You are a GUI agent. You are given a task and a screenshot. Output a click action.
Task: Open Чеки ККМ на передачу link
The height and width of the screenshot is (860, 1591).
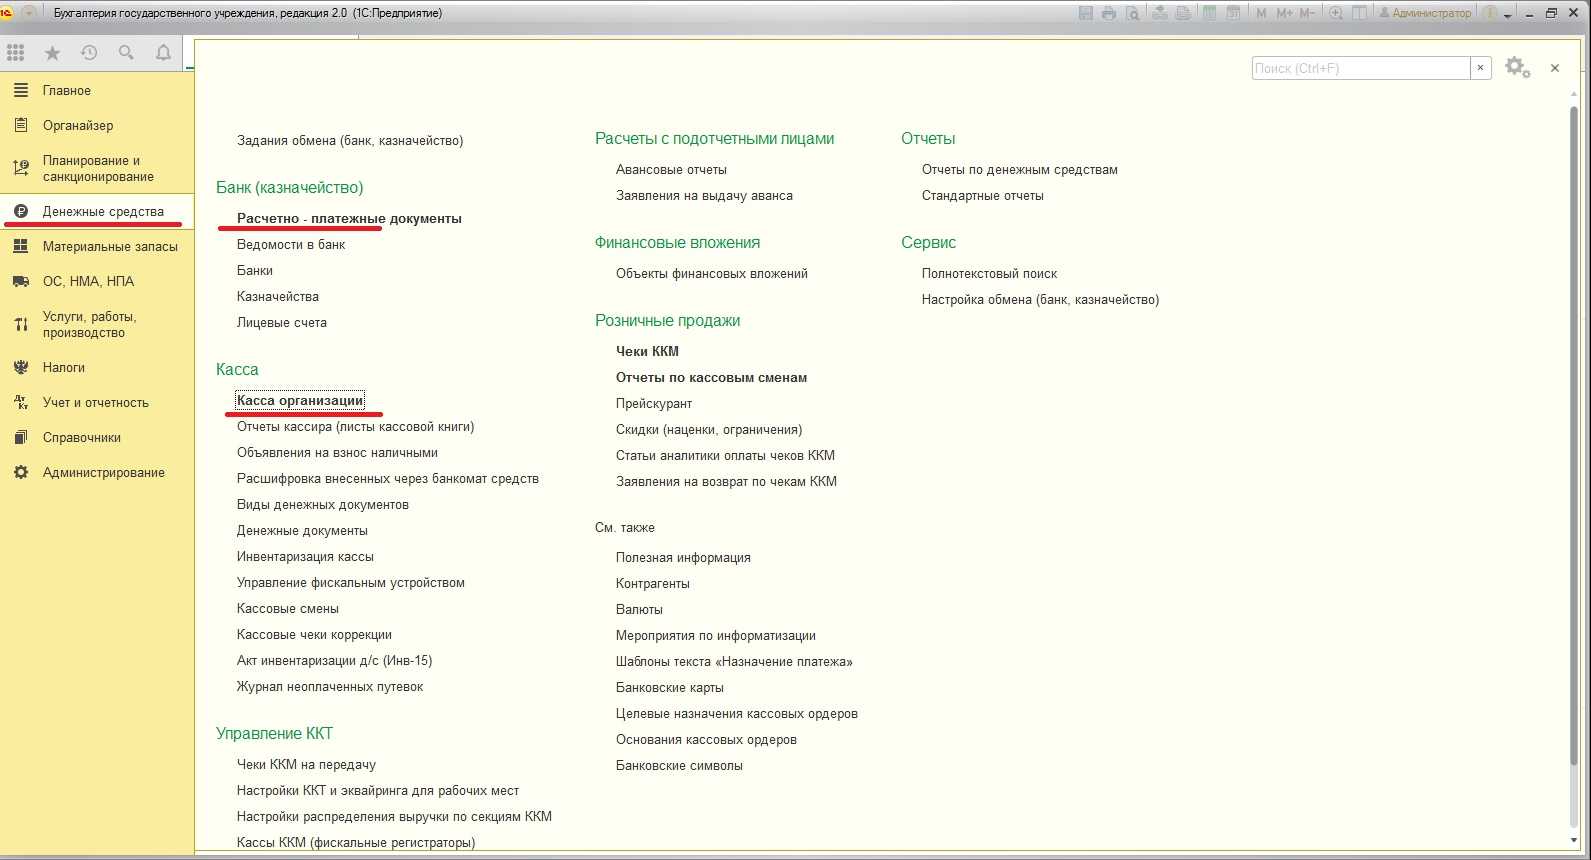pyautogui.click(x=306, y=764)
